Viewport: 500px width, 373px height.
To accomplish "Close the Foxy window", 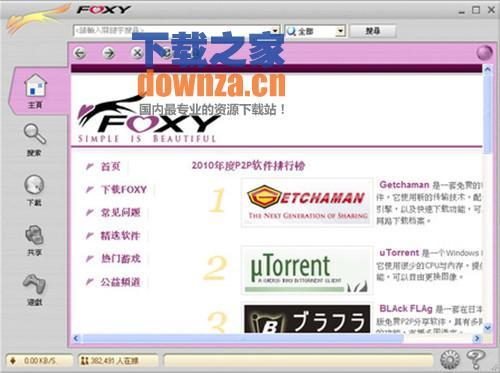I will 491,10.
